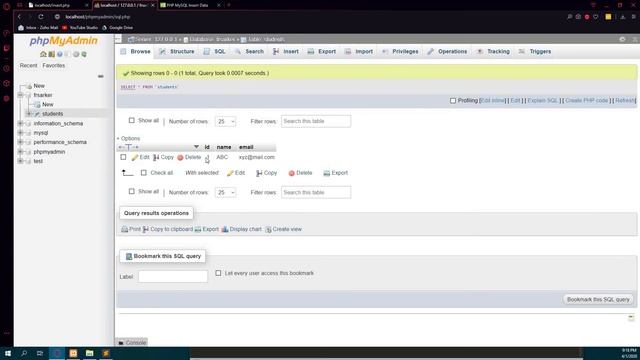
Task: Click the log out icon beside home
Action: coord(51,54)
